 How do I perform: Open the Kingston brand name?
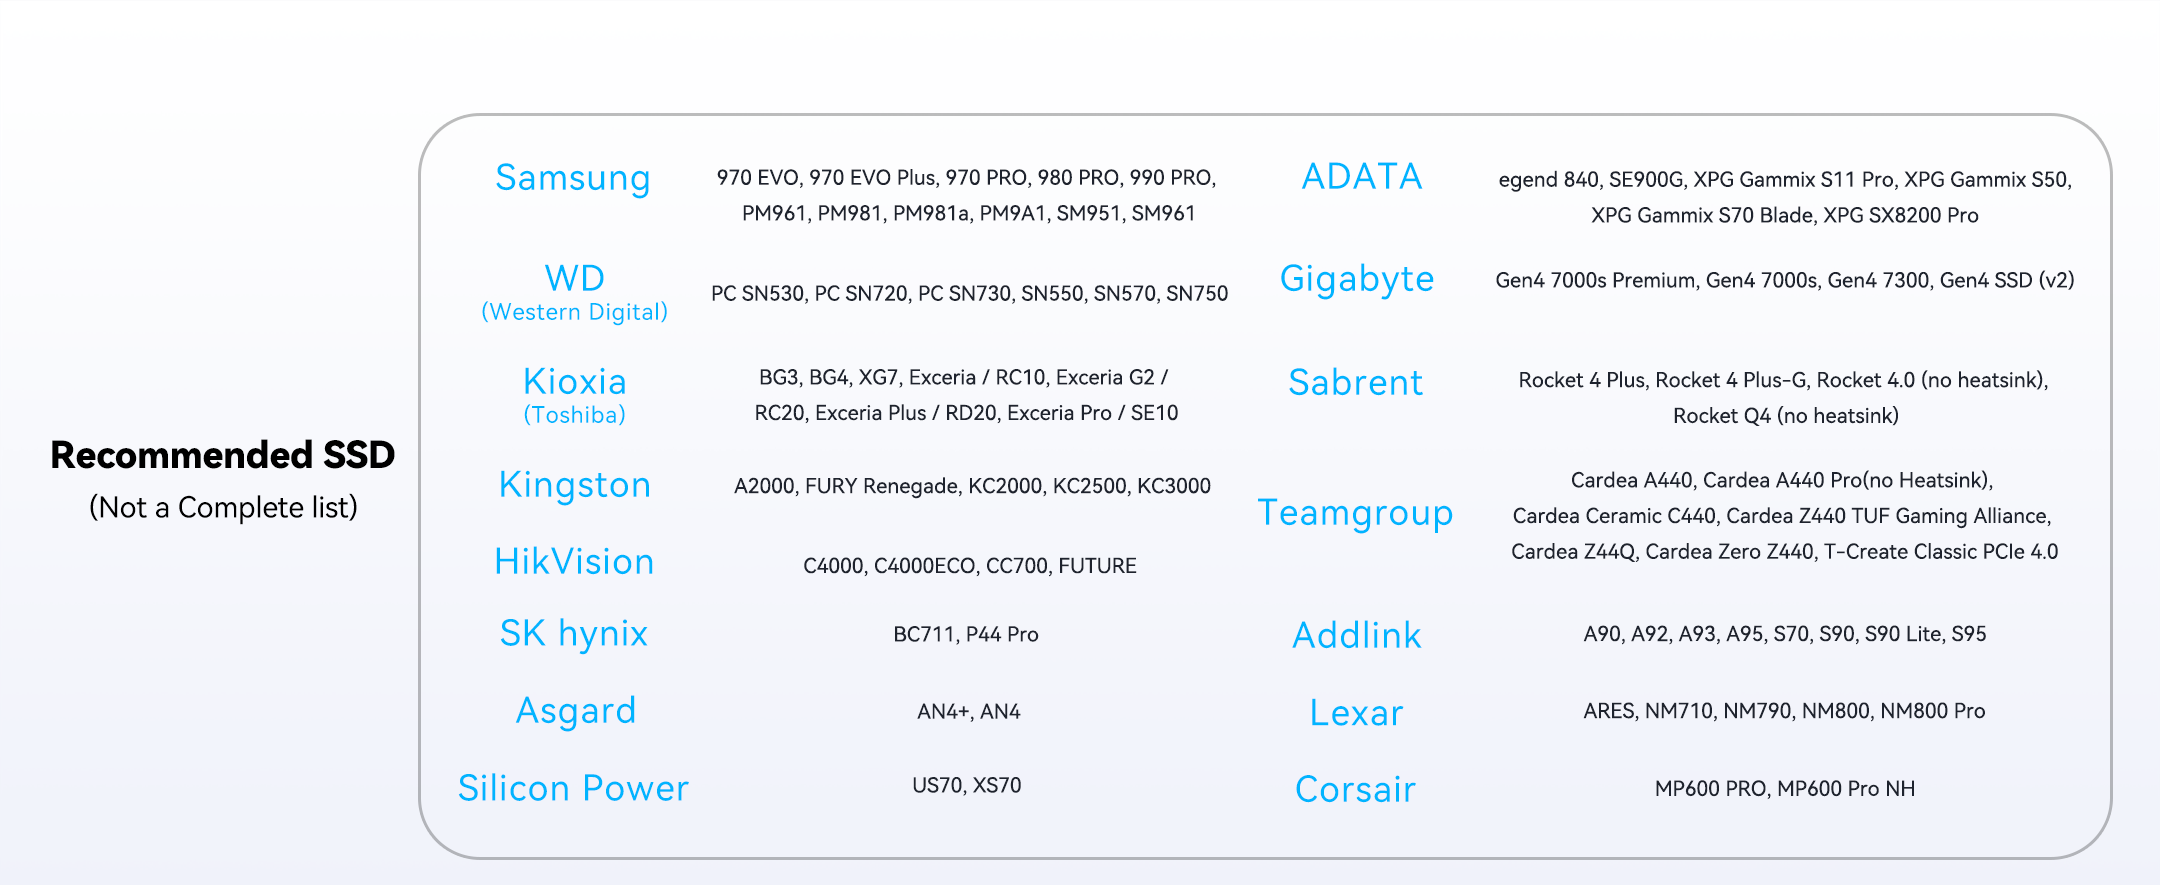(x=574, y=485)
